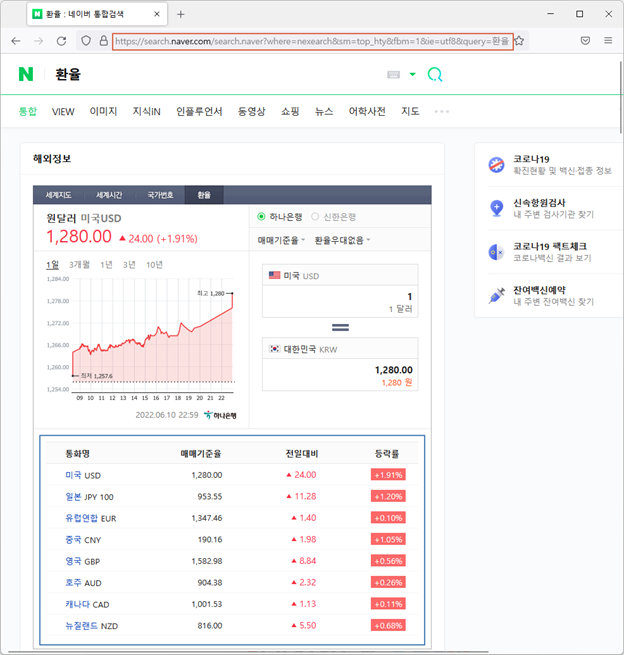Open the 영국 GBP link
The image size is (624, 655).
click(83, 561)
